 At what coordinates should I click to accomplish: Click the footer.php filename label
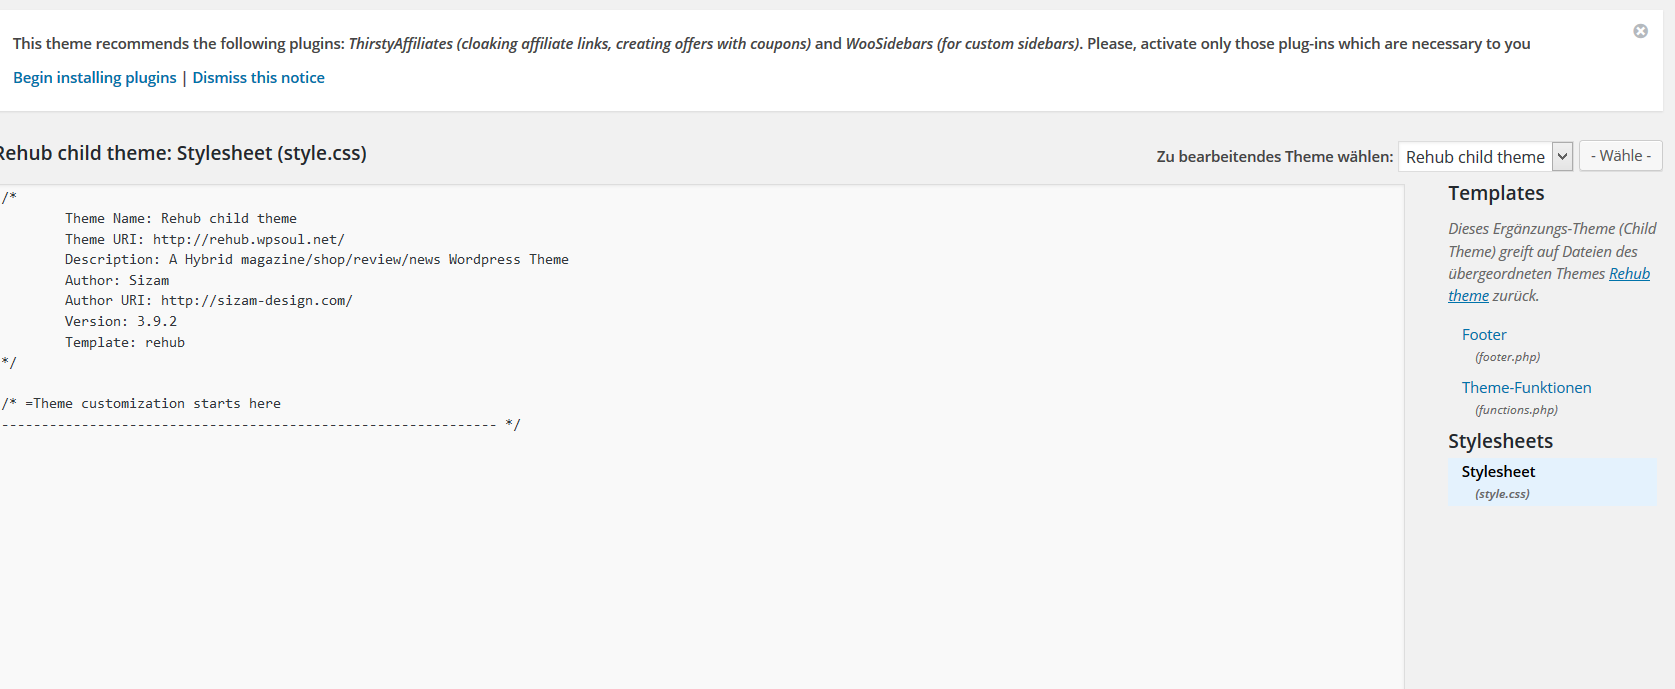tap(1507, 357)
